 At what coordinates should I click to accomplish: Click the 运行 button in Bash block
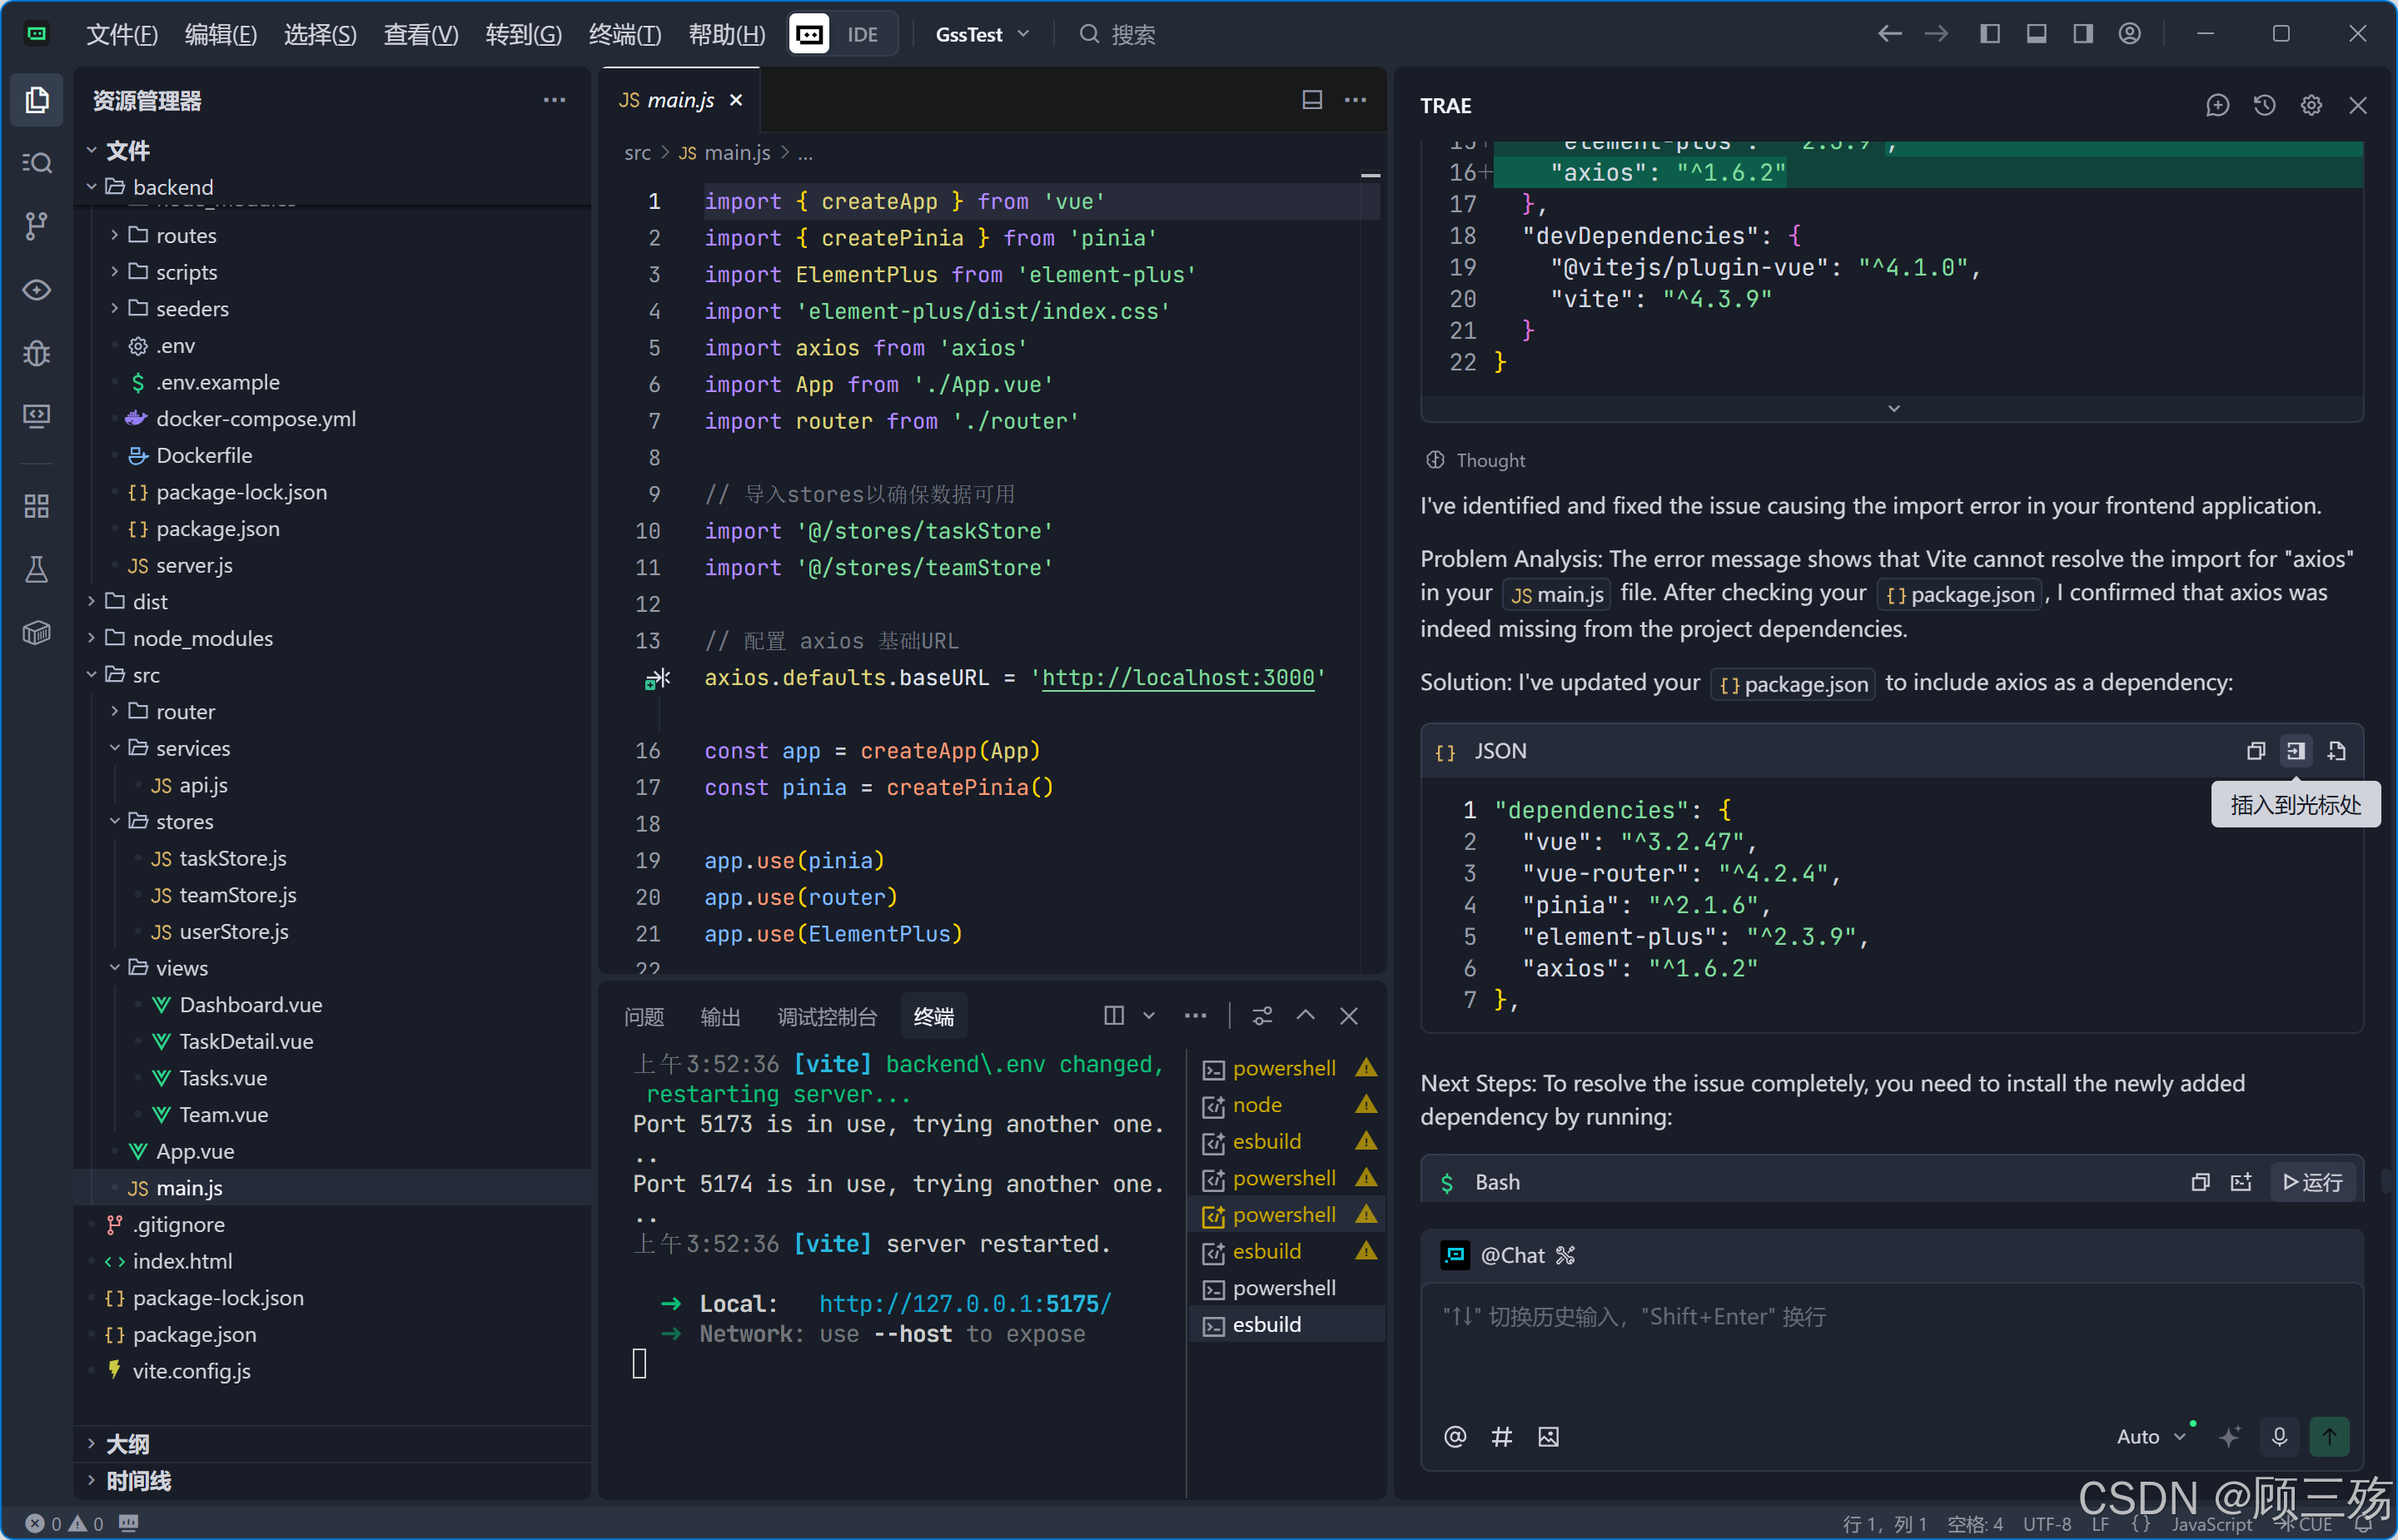(x=2313, y=1182)
